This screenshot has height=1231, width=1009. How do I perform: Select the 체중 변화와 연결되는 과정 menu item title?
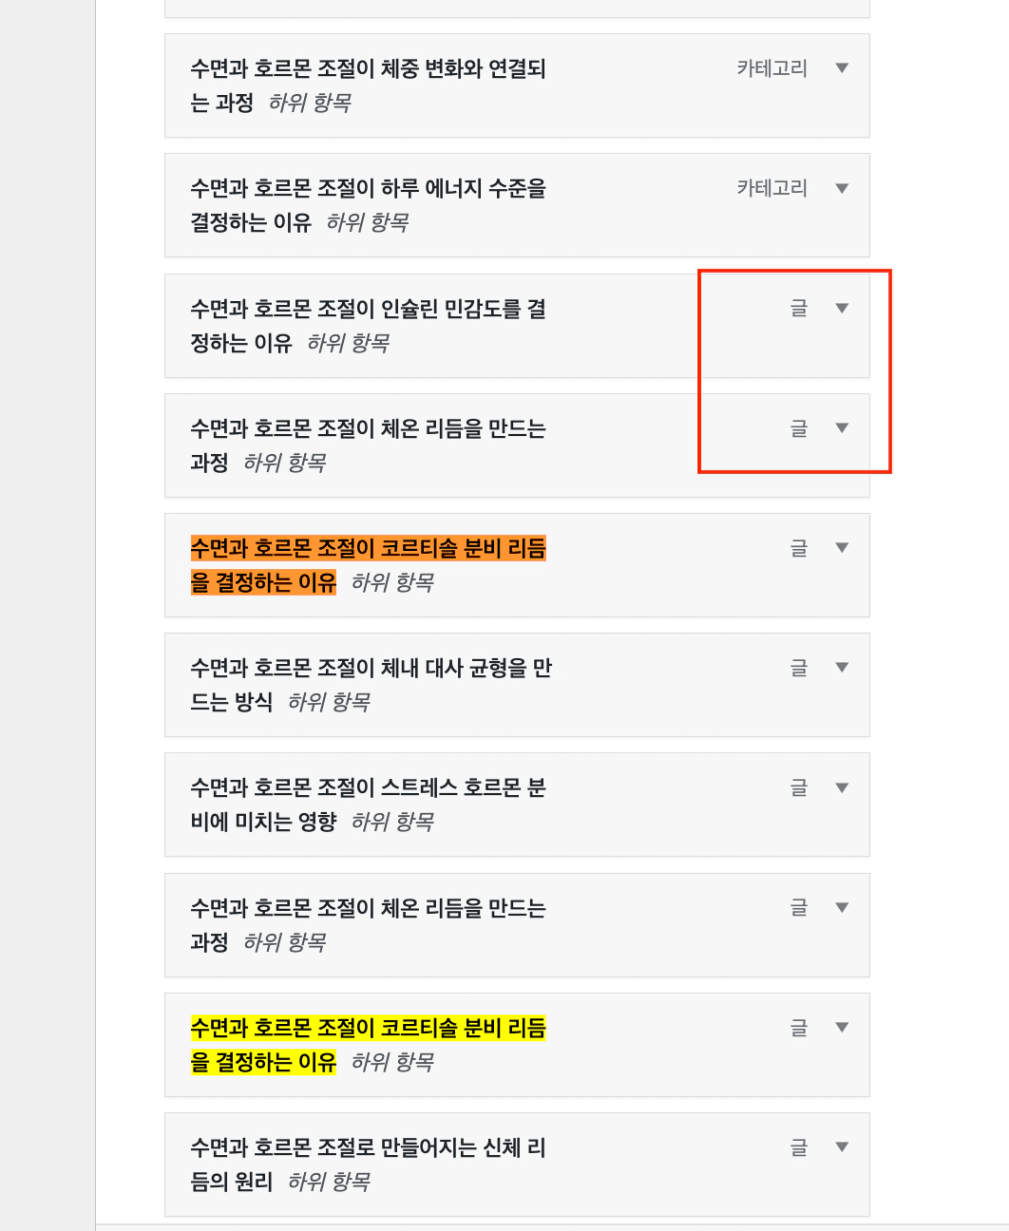click(367, 69)
